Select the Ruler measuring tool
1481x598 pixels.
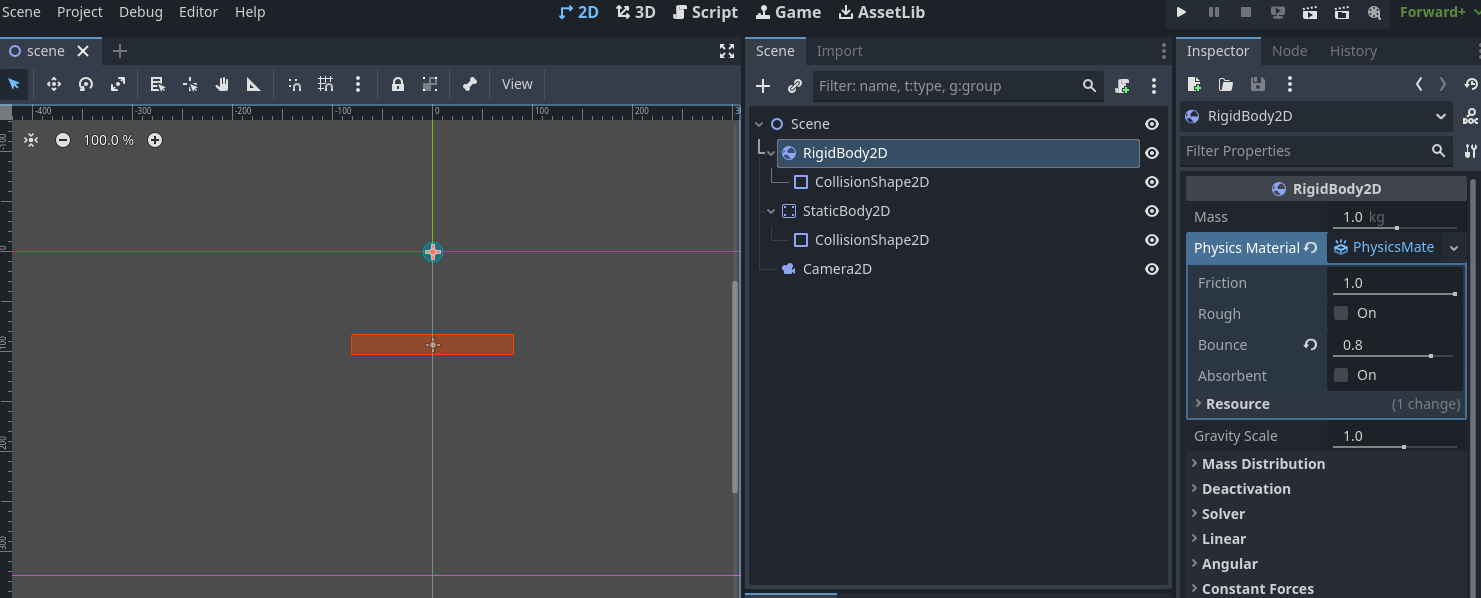[254, 85]
